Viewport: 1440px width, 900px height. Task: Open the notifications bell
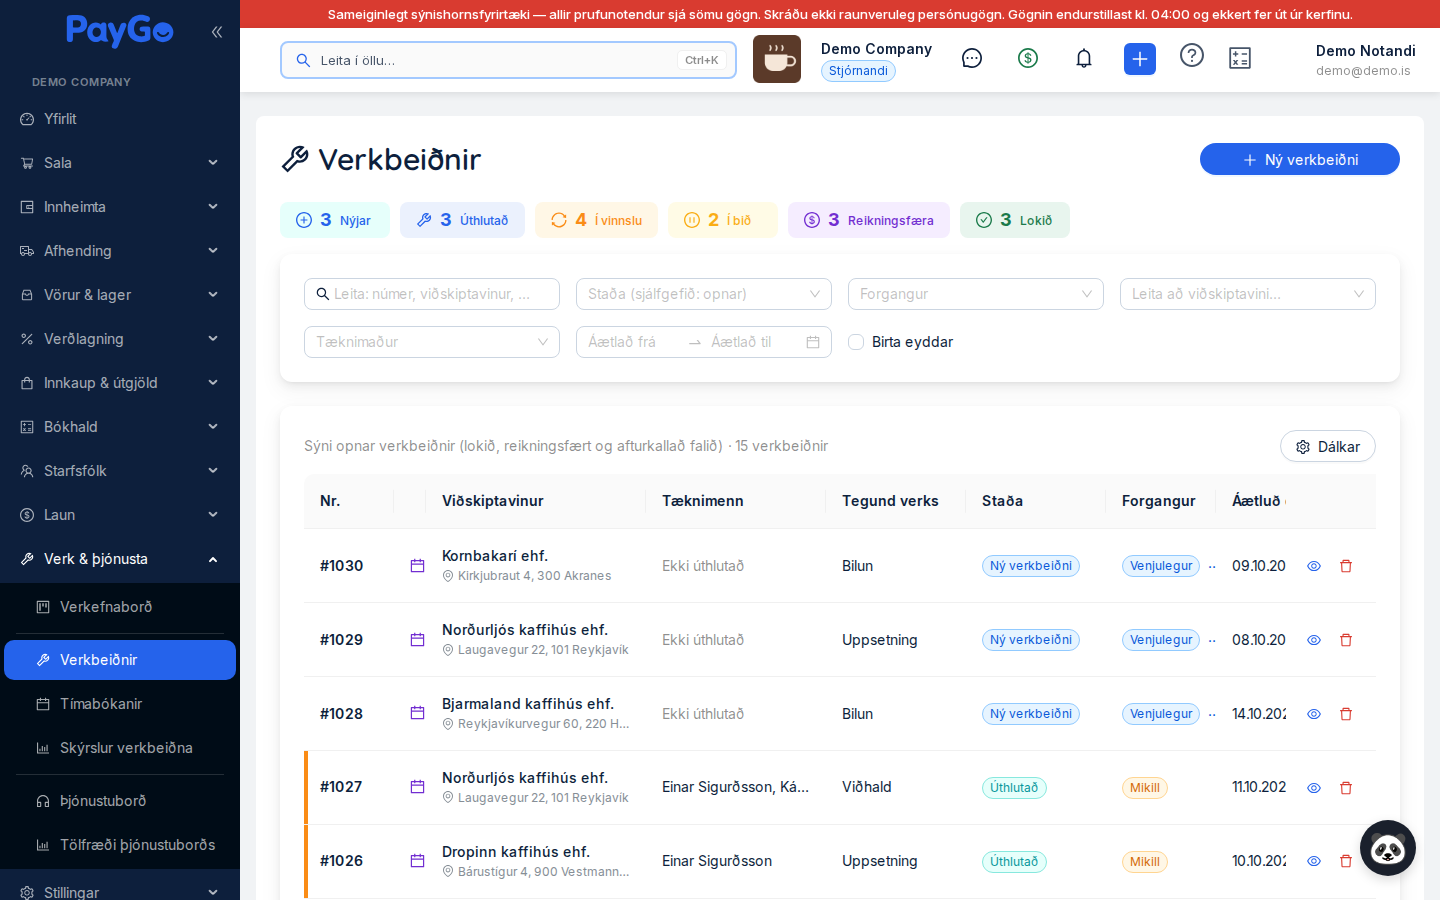[x=1084, y=59]
